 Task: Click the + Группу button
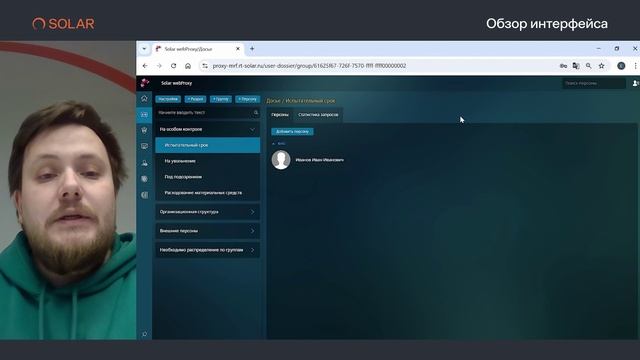(221, 99)
